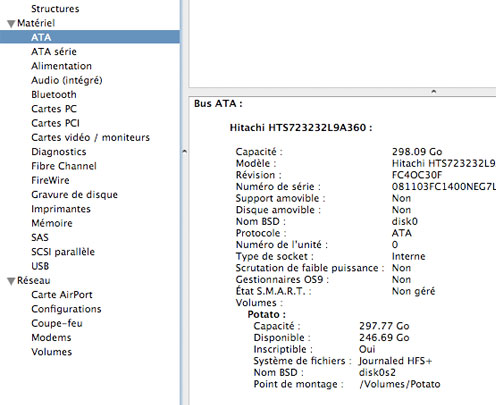496x405 pixels.
Task: Click the Oui writable value
Action: [x=367, y=349]
